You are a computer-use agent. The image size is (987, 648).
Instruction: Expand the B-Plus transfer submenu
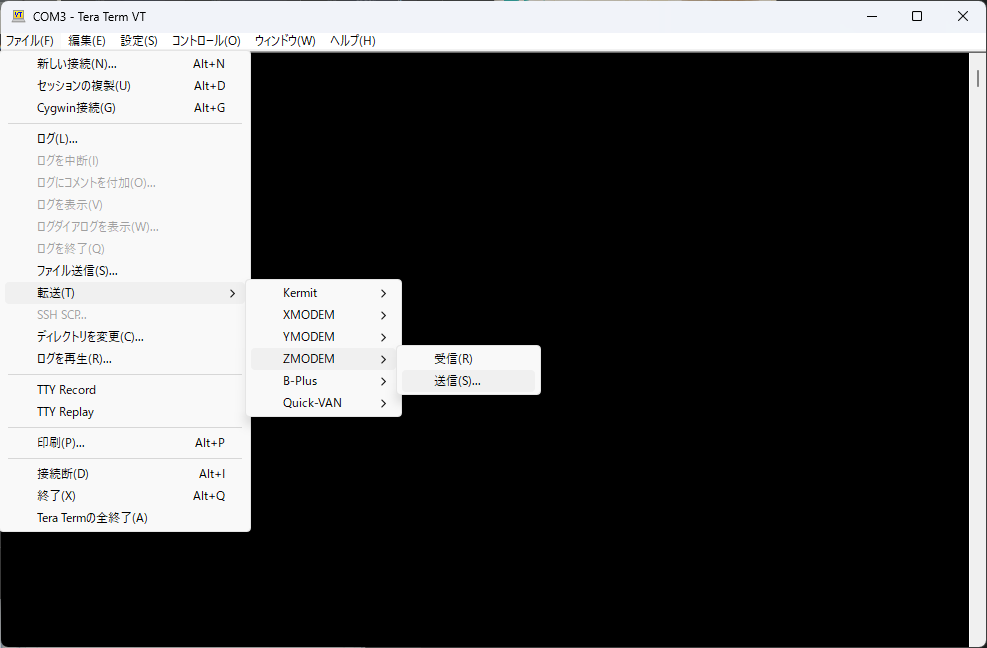pos(324,381)
